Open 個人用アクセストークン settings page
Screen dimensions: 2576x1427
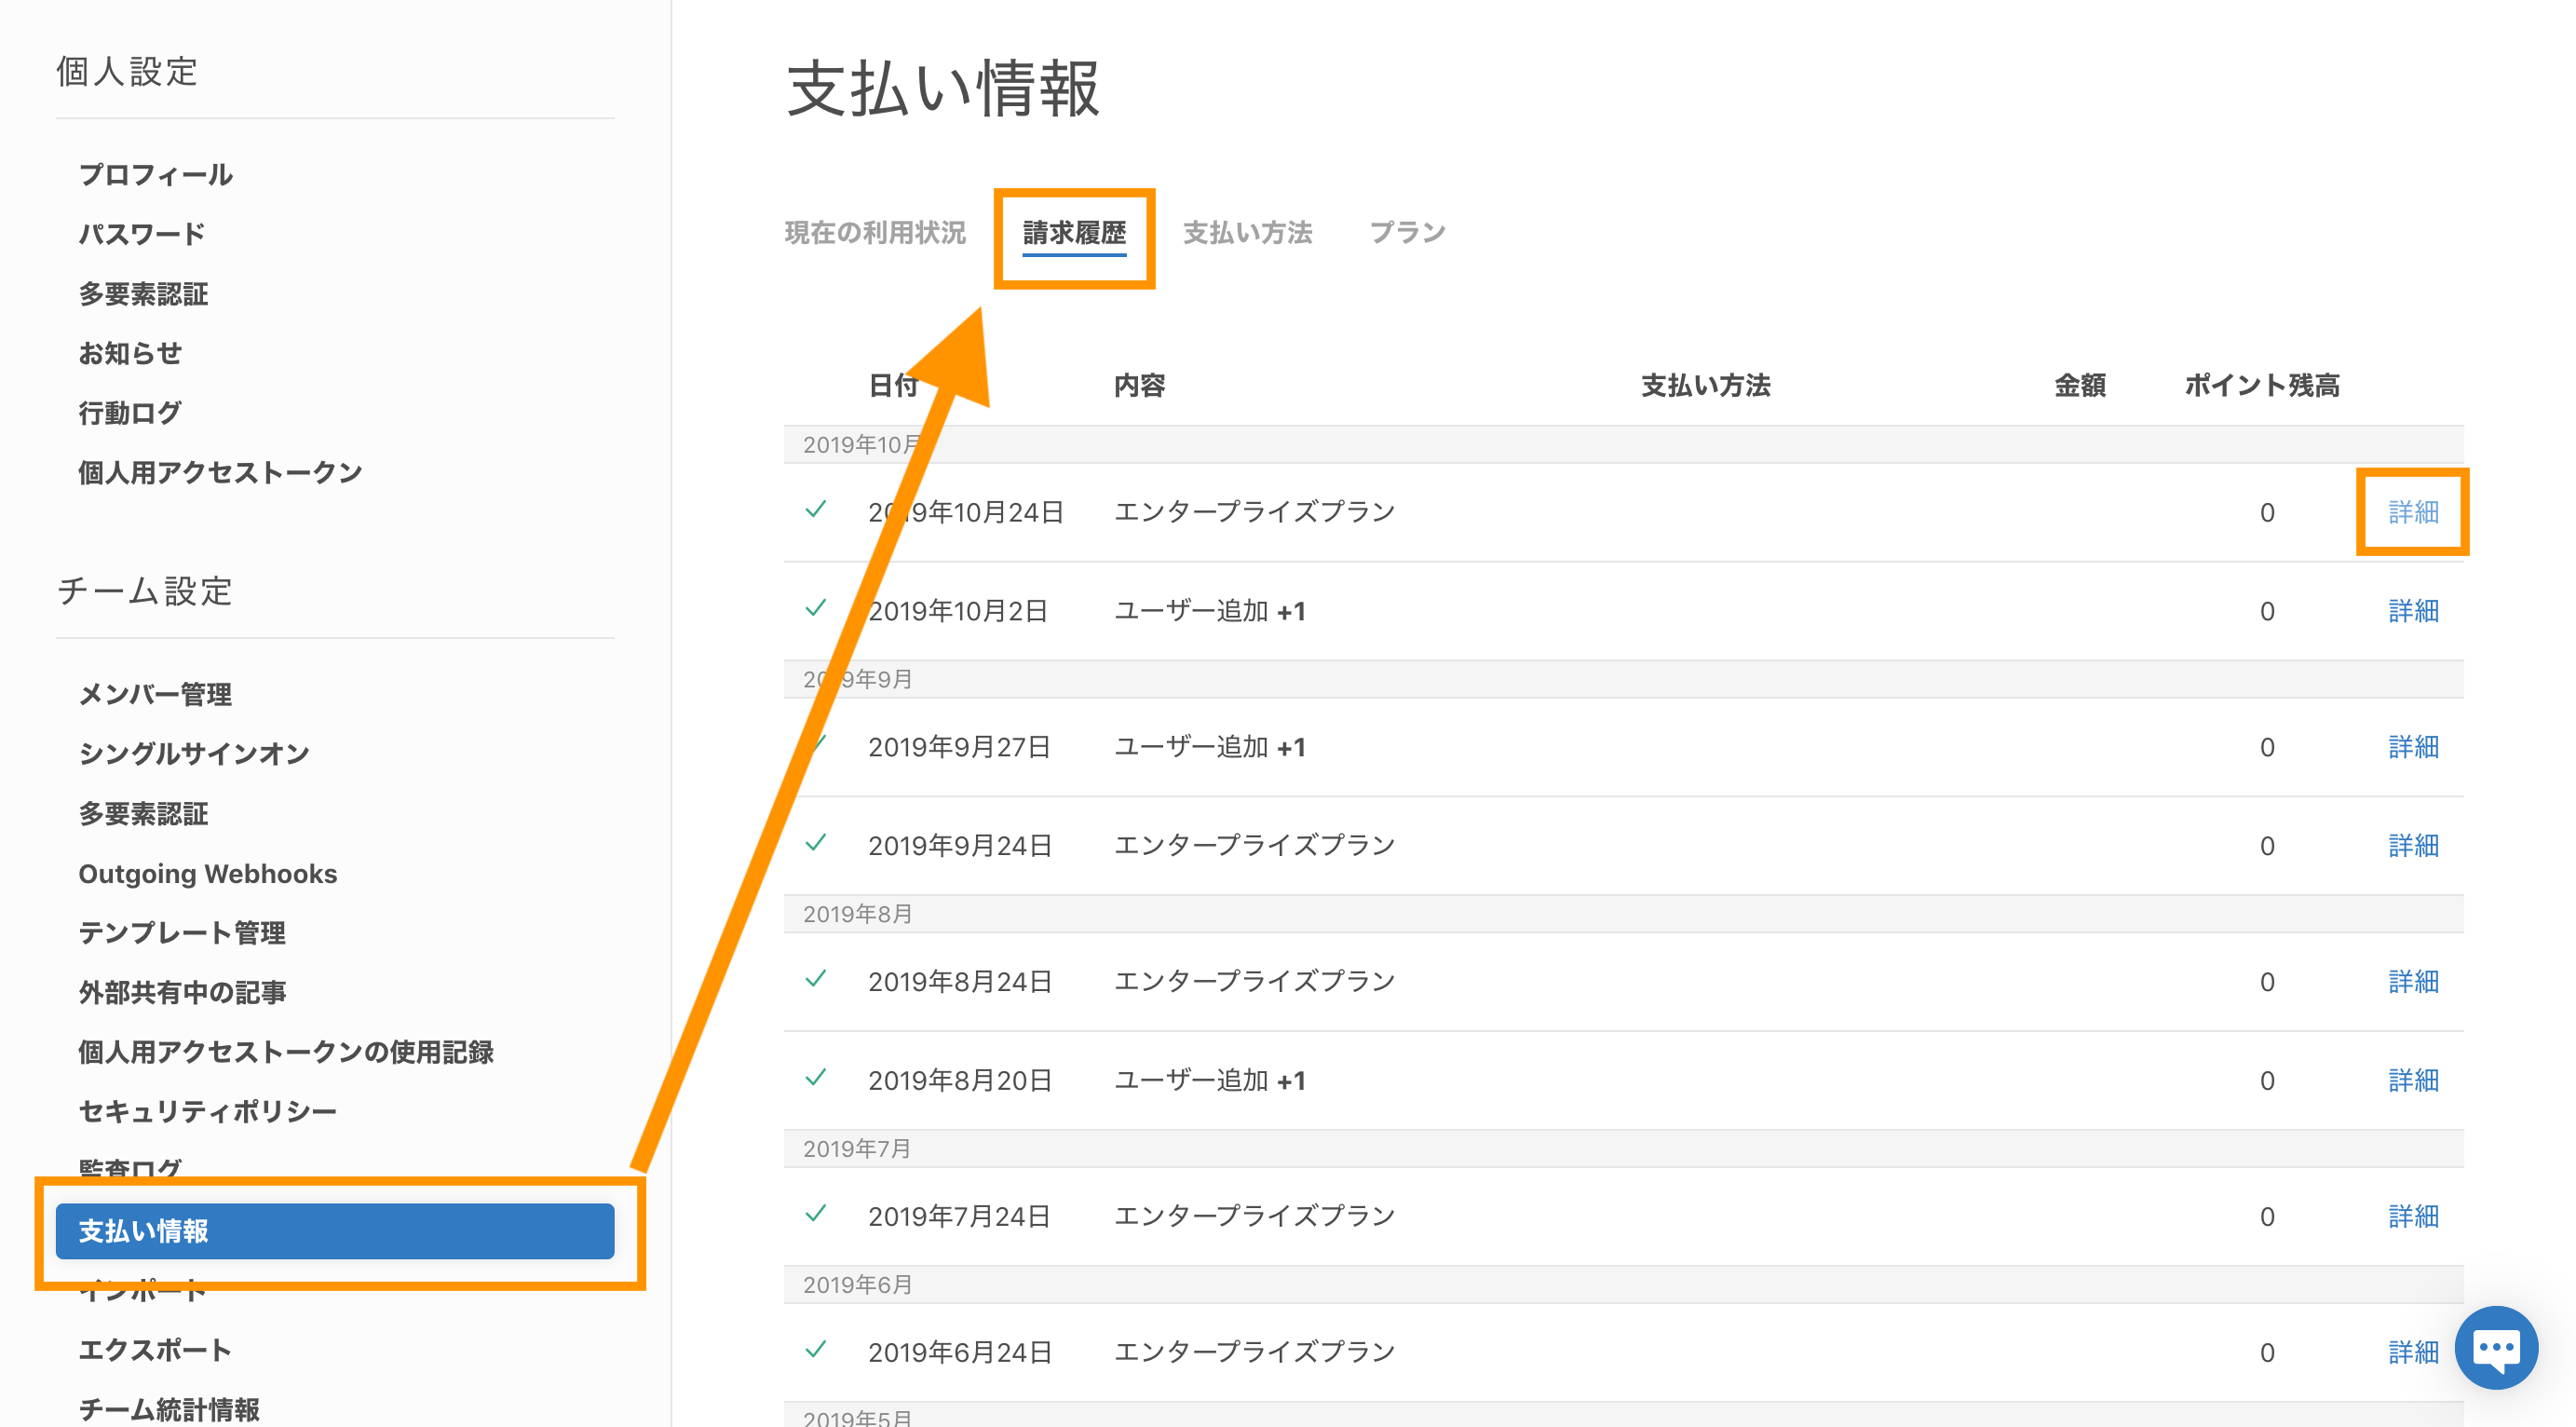pos(220,472)
